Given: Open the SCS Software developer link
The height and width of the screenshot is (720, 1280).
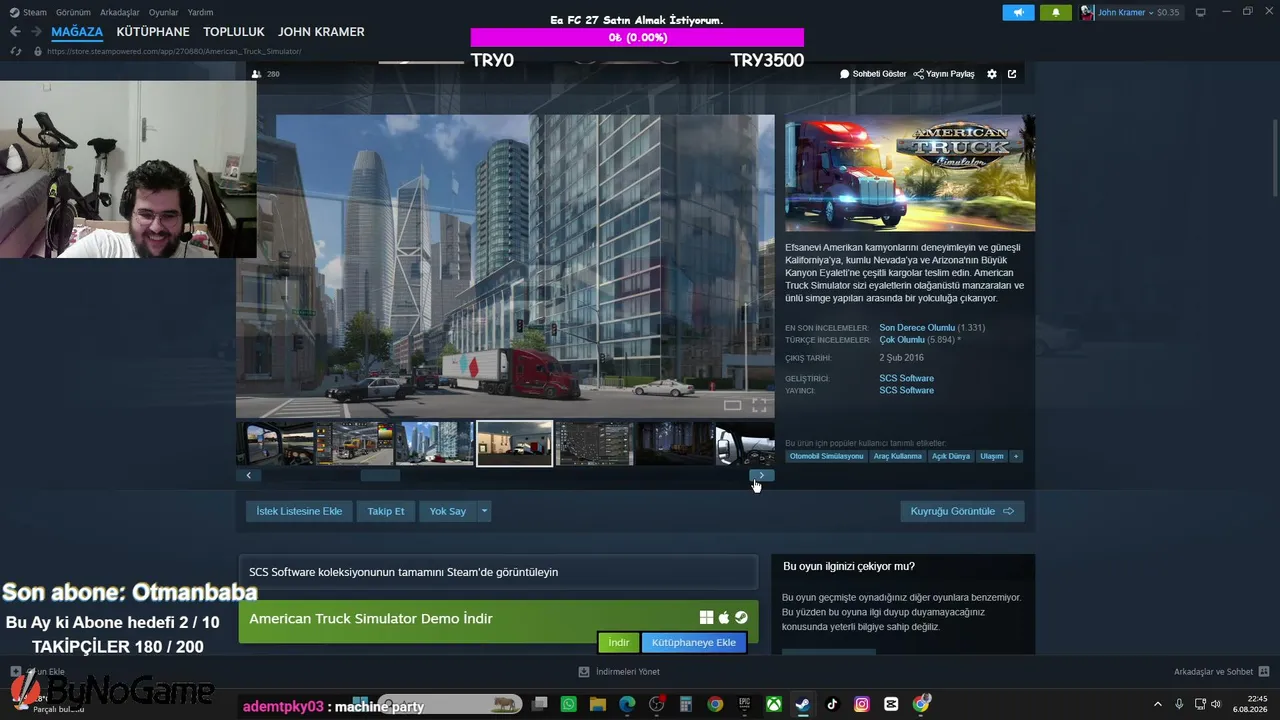Looking at the screenshot, I should (x=906, y=378).
